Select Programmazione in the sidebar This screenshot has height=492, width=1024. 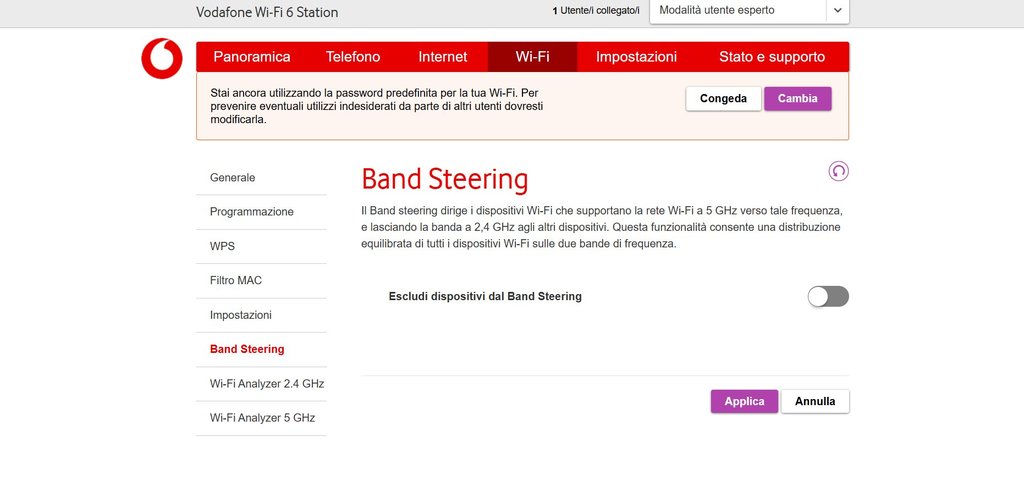(x=261, y=212)
